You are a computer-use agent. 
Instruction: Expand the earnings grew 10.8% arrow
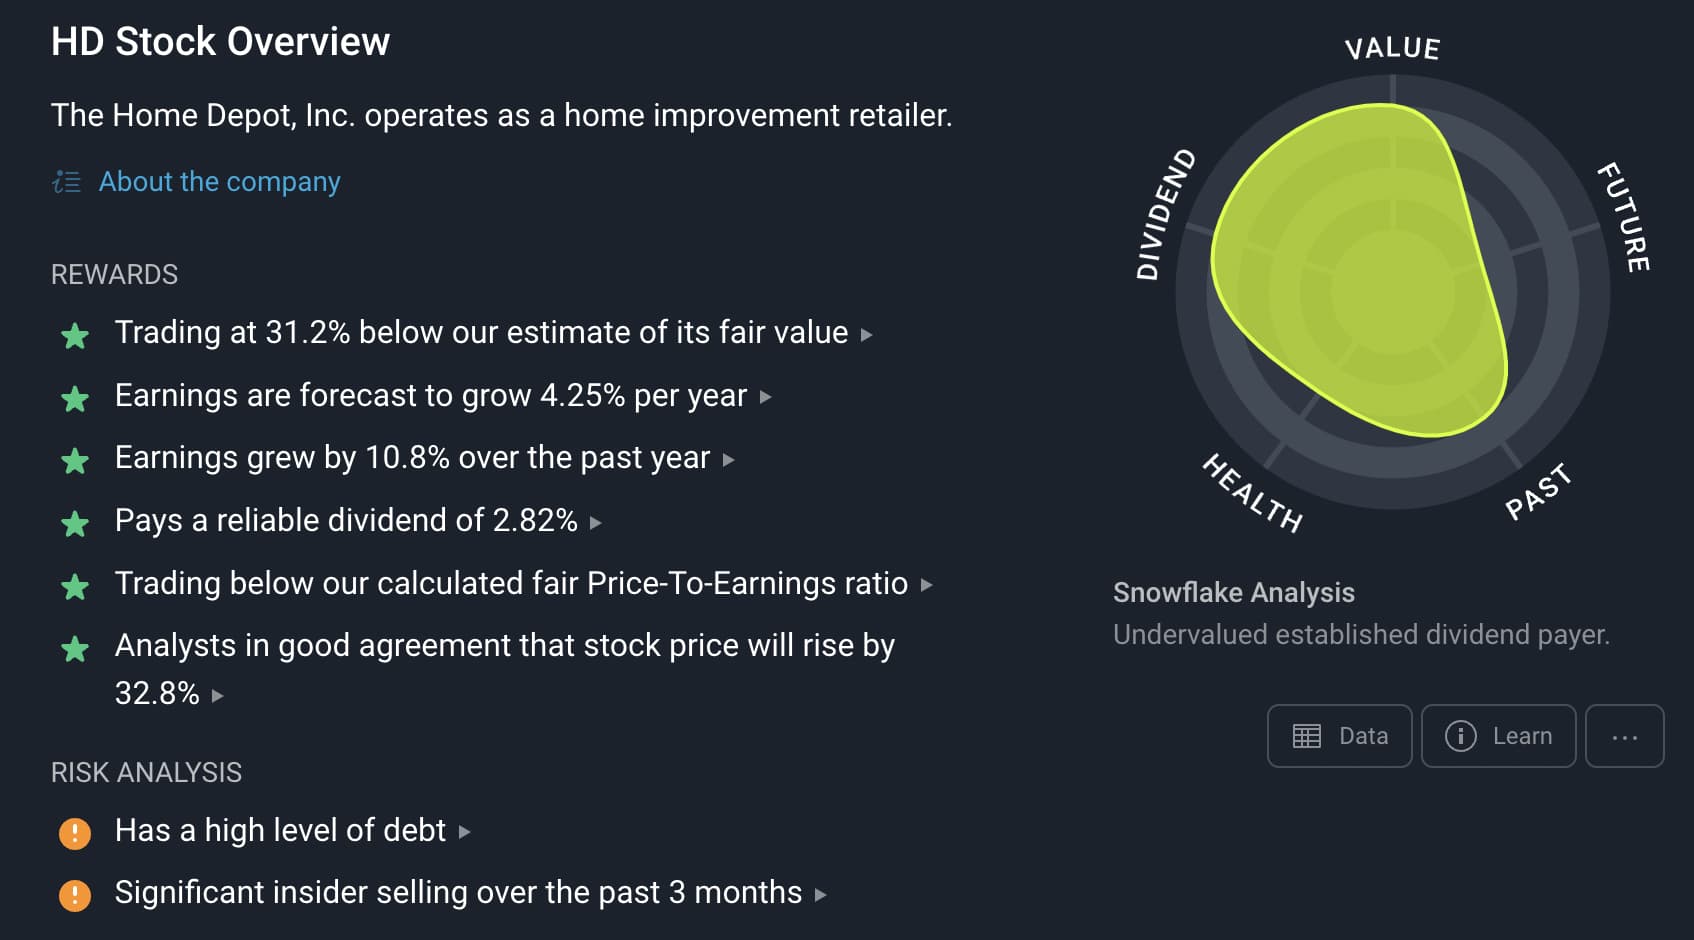pyautogui.click(x=729, y=460)
